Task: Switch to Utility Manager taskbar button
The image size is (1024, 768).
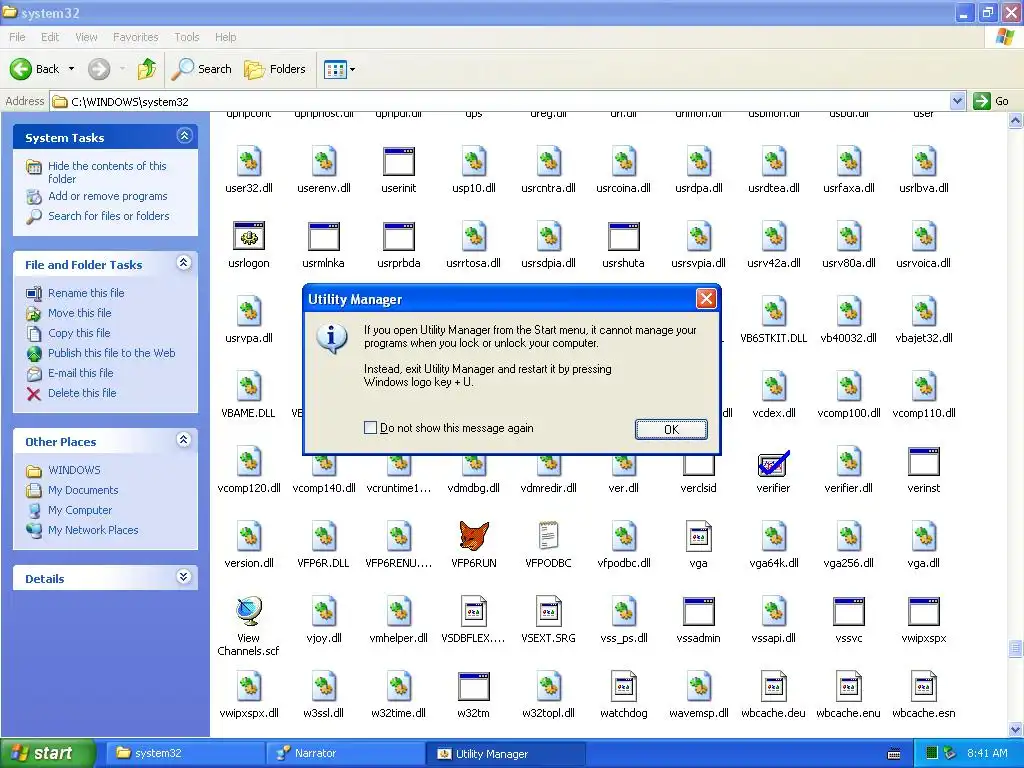Action: 505,754
